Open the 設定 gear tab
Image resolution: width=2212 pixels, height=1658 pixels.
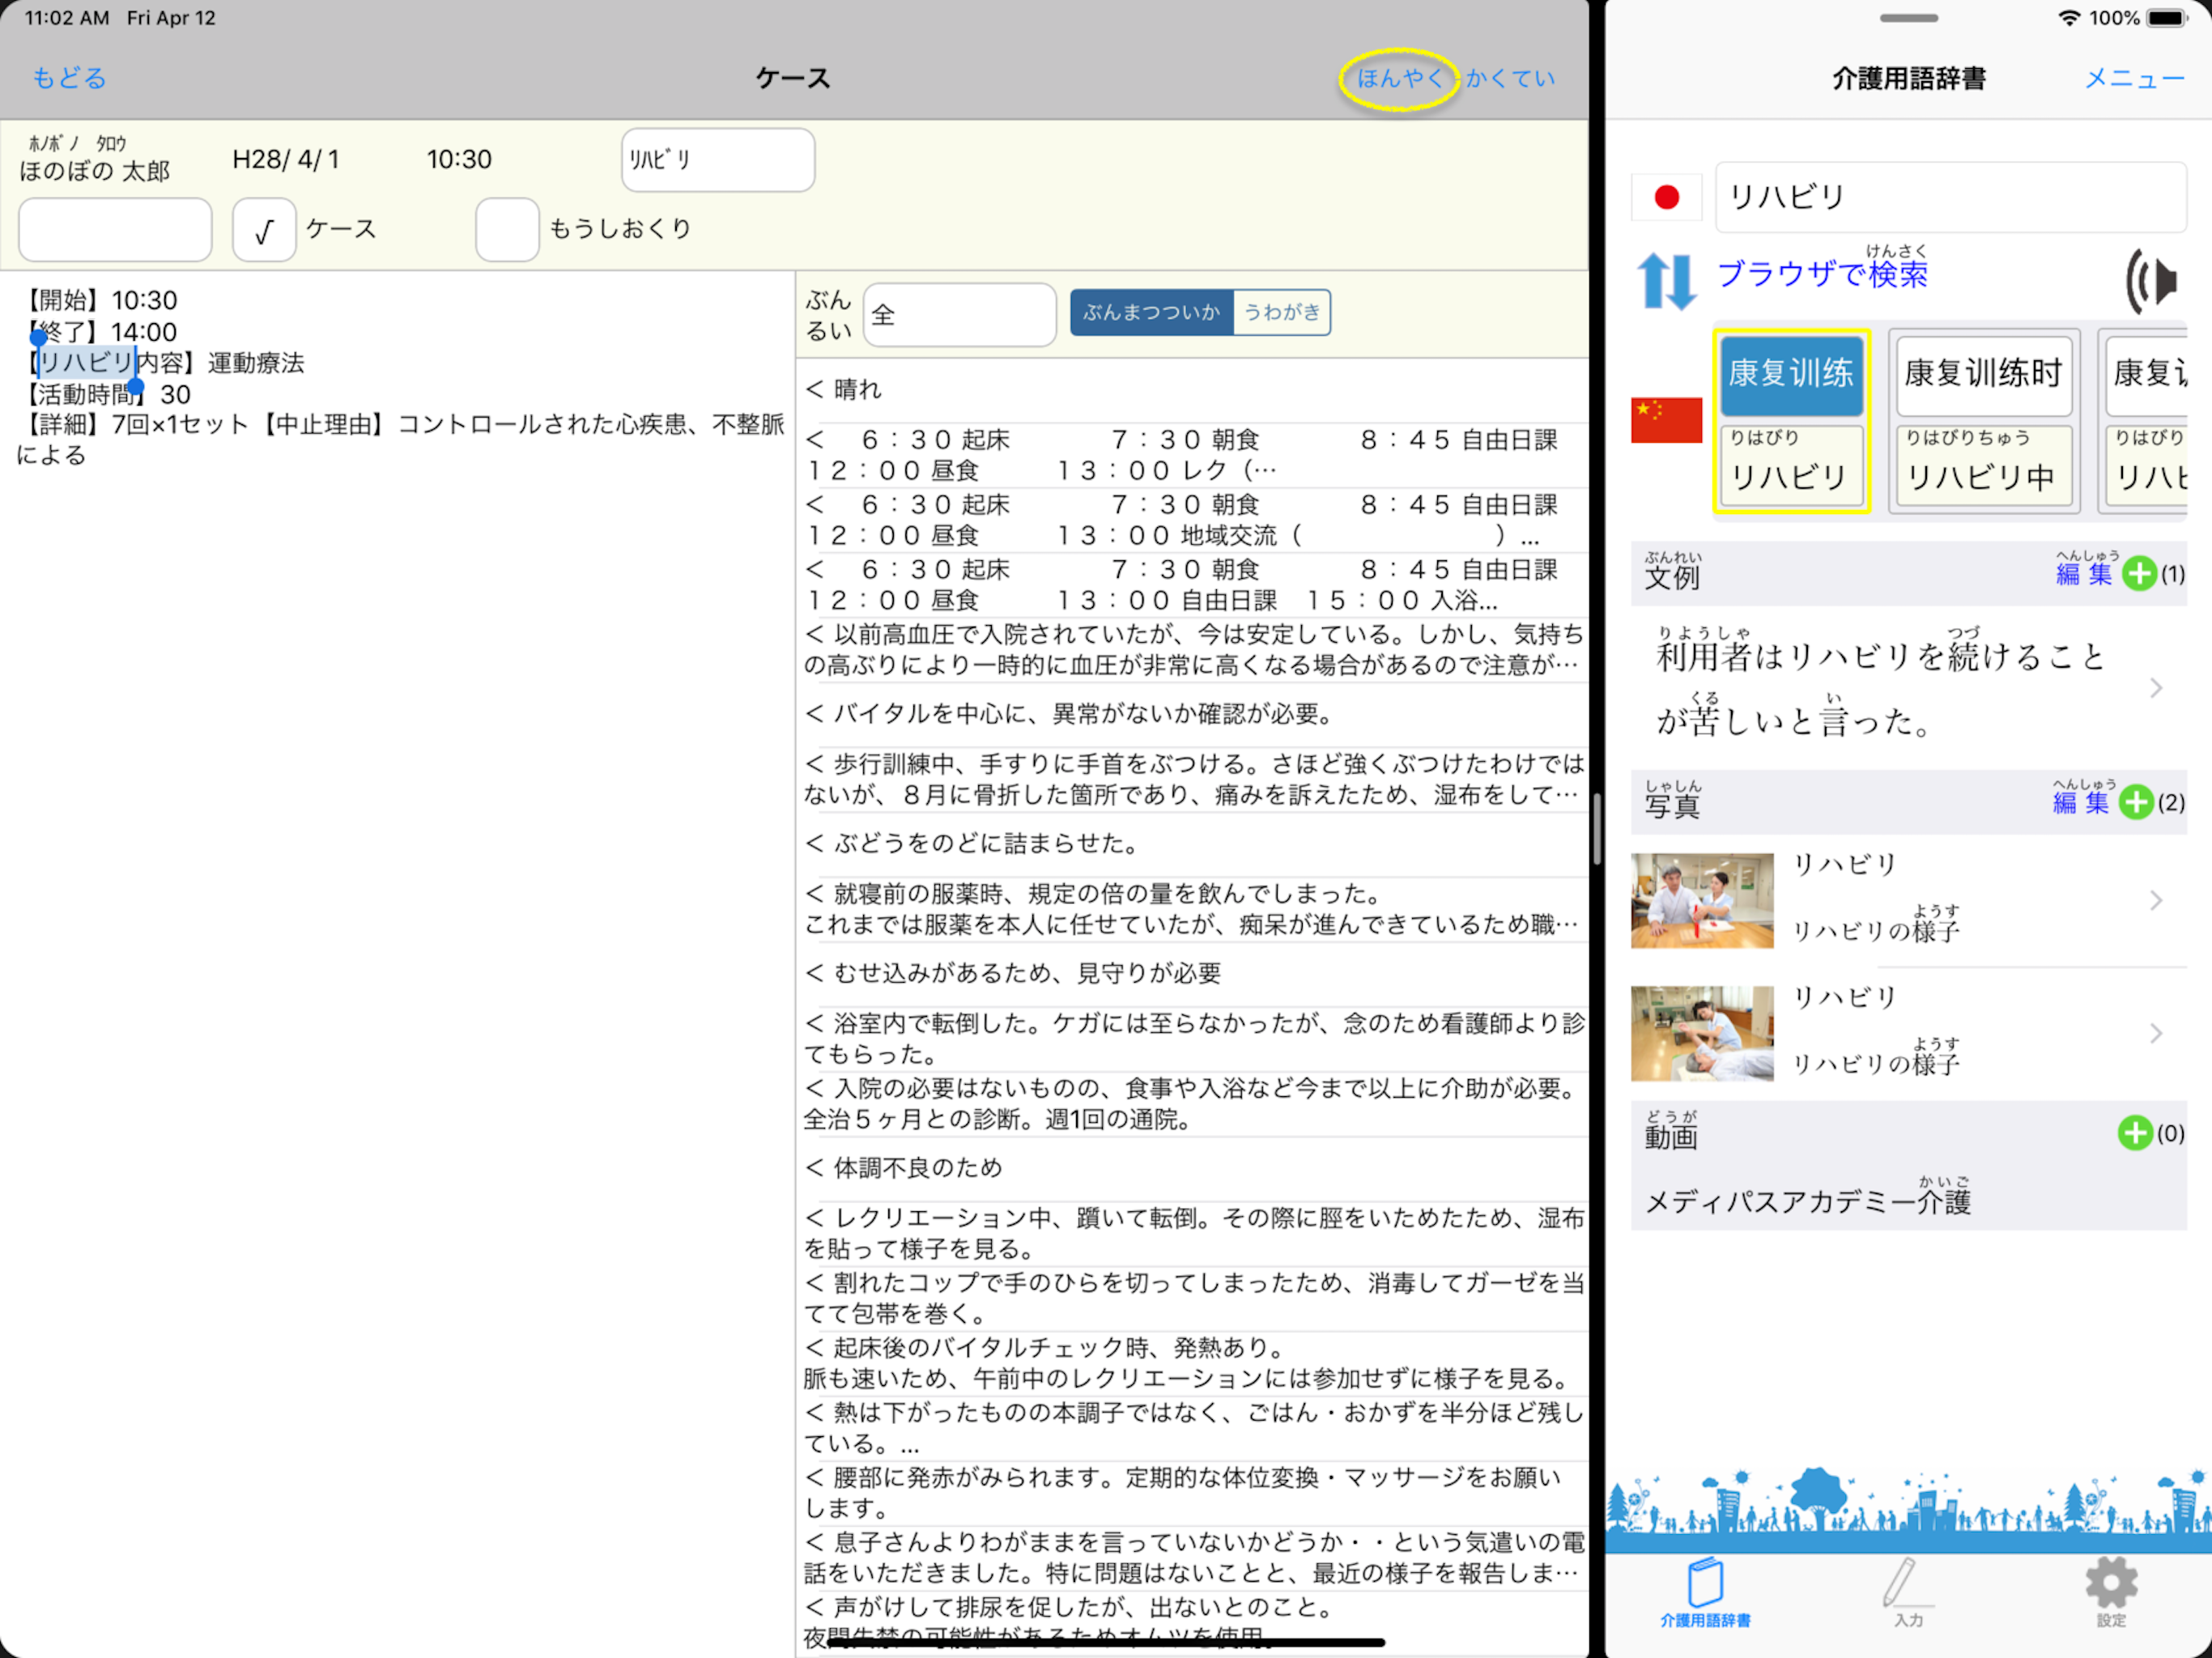2111,1592
